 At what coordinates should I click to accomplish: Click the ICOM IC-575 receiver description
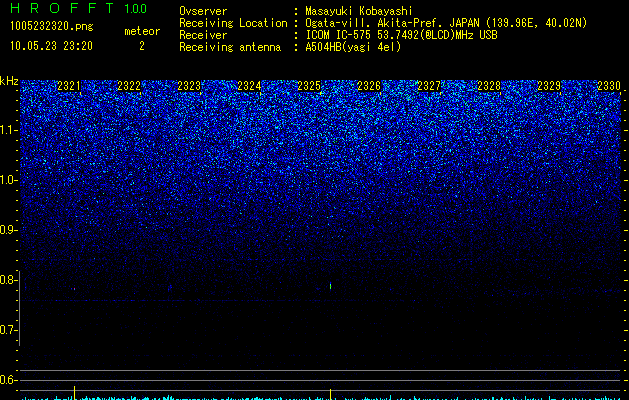click(401, 35)
